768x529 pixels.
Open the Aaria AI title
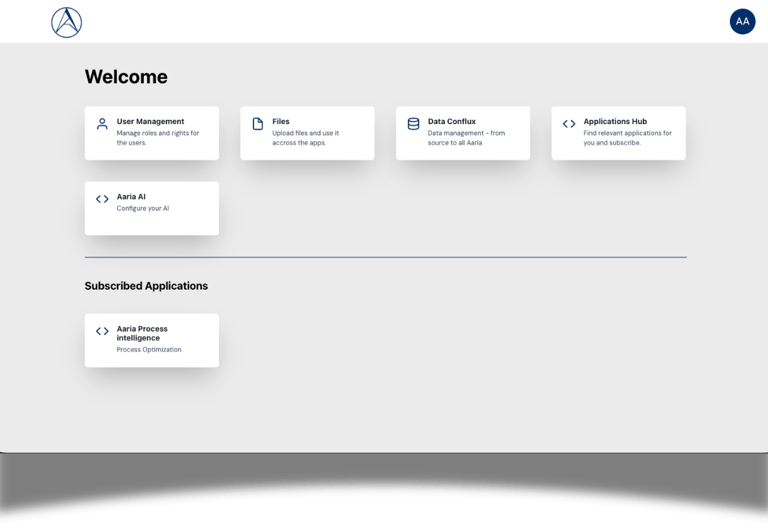tap(131, 197)
